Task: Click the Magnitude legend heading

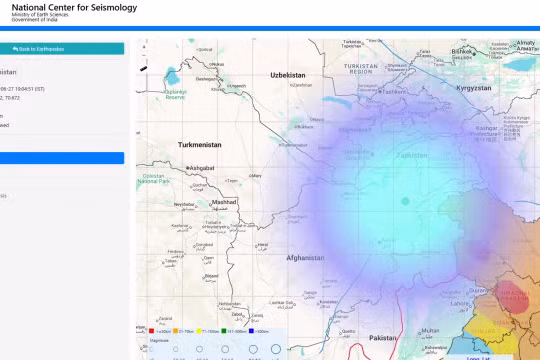Action: [159, 340]
